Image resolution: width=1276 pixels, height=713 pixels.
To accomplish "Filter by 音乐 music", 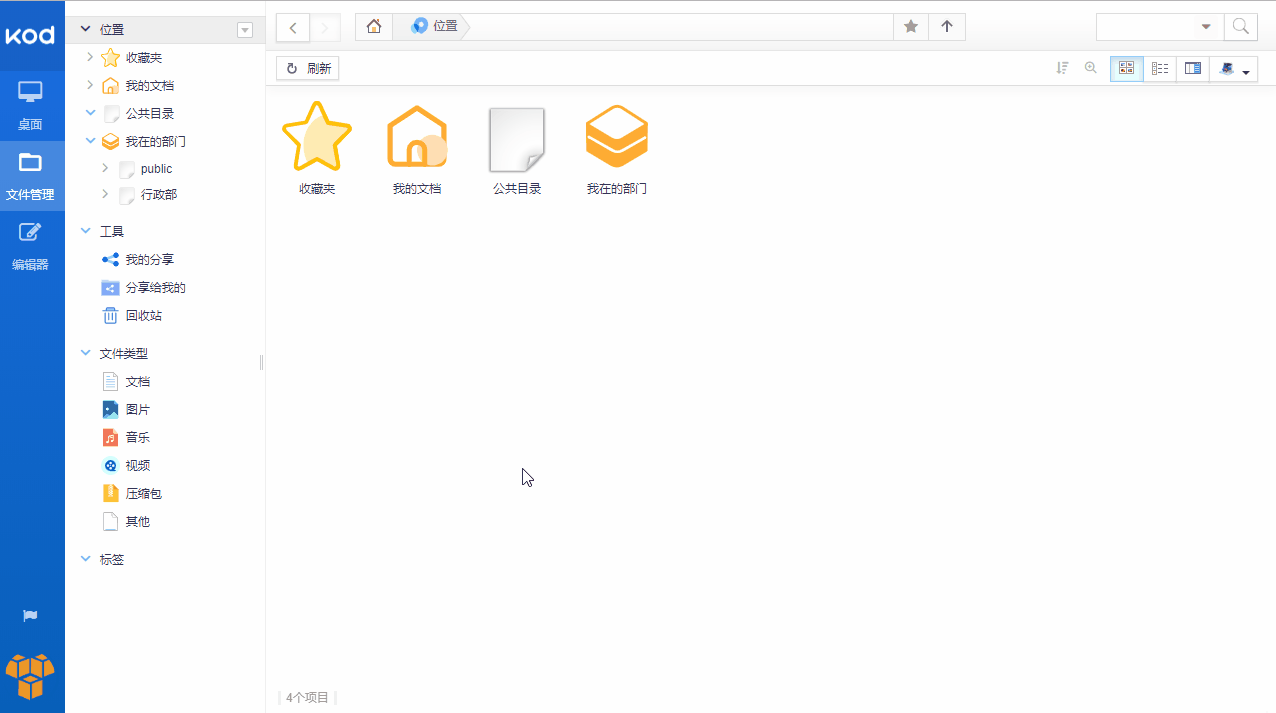I will [x=137, y=438].
